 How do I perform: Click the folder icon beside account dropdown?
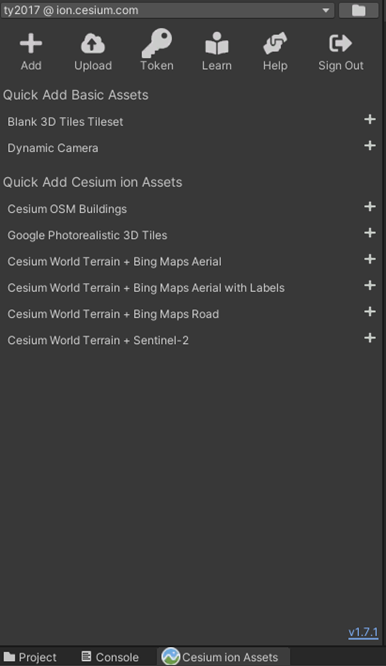point(358,10)
